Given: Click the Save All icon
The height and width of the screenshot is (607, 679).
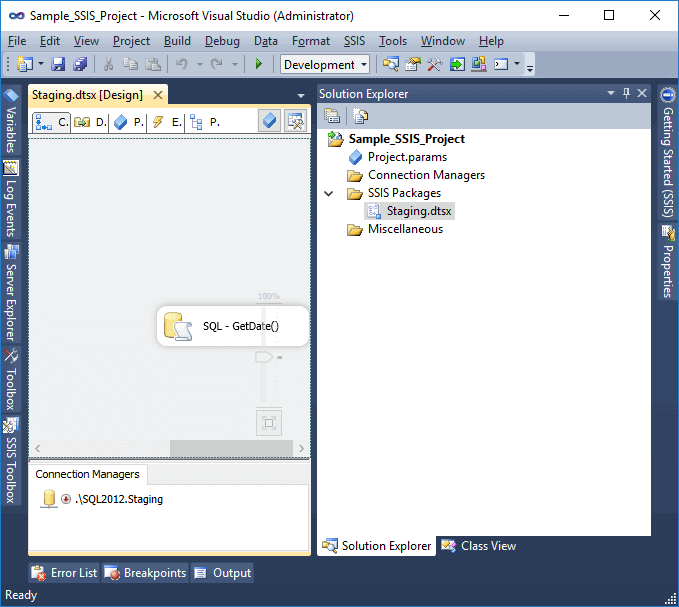Looking at the screenshot, I should click(x=80, y=65).
